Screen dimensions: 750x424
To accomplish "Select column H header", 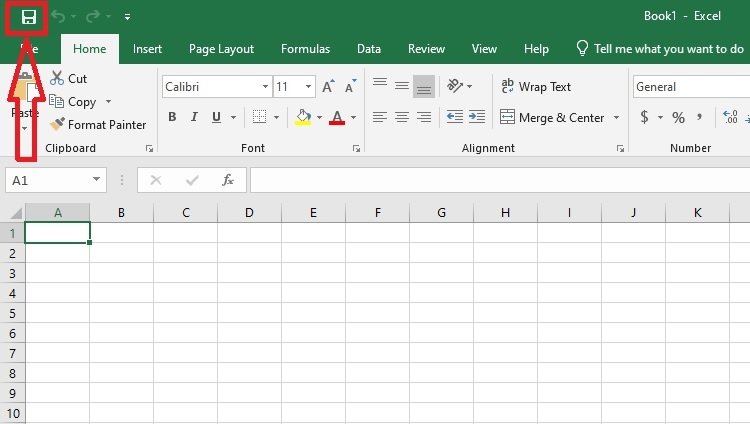I will pos(505,212).
